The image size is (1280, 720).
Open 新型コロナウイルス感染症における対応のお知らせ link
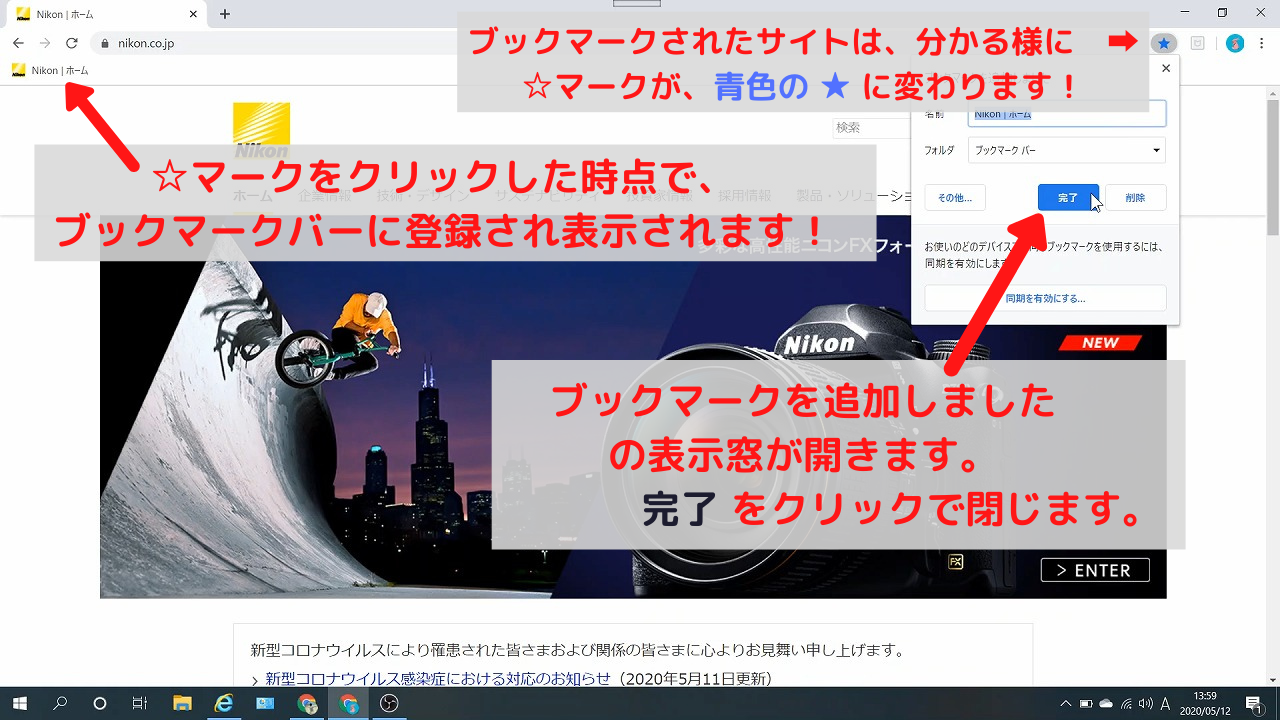click(x=437, y=679)
